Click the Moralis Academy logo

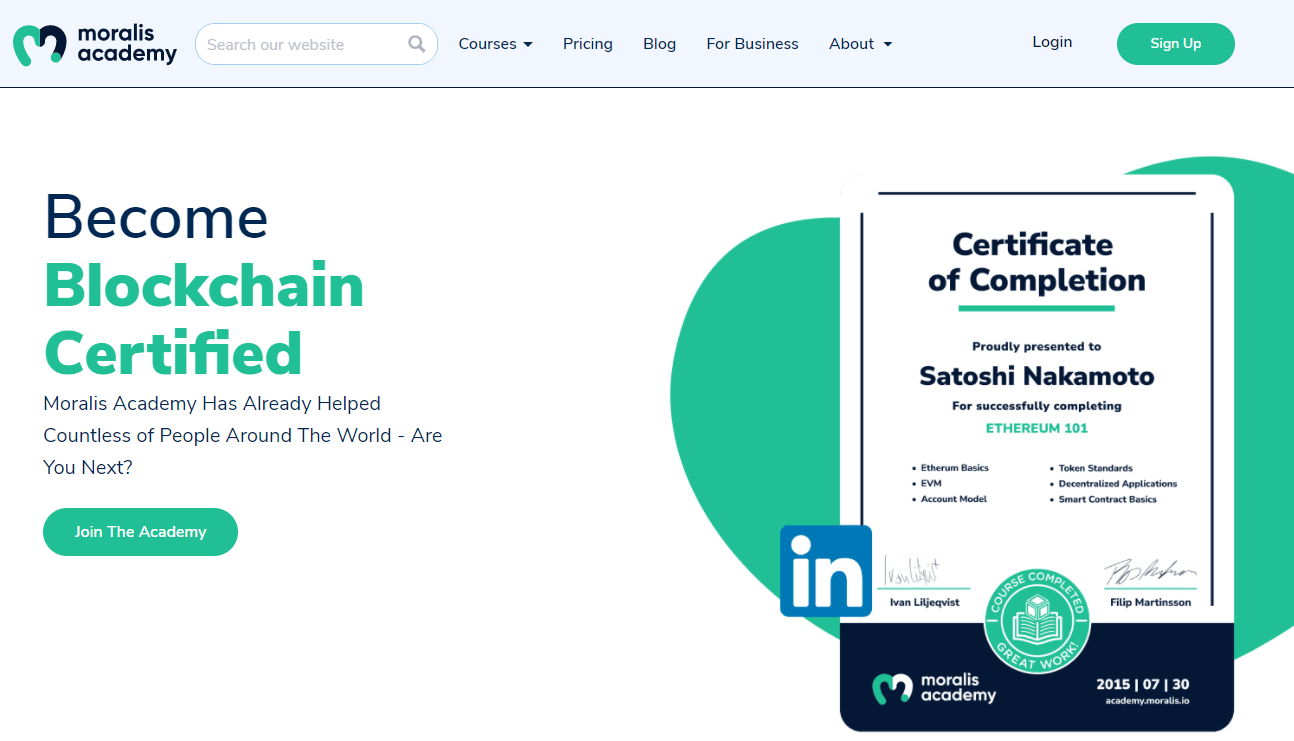click(95, 44)
